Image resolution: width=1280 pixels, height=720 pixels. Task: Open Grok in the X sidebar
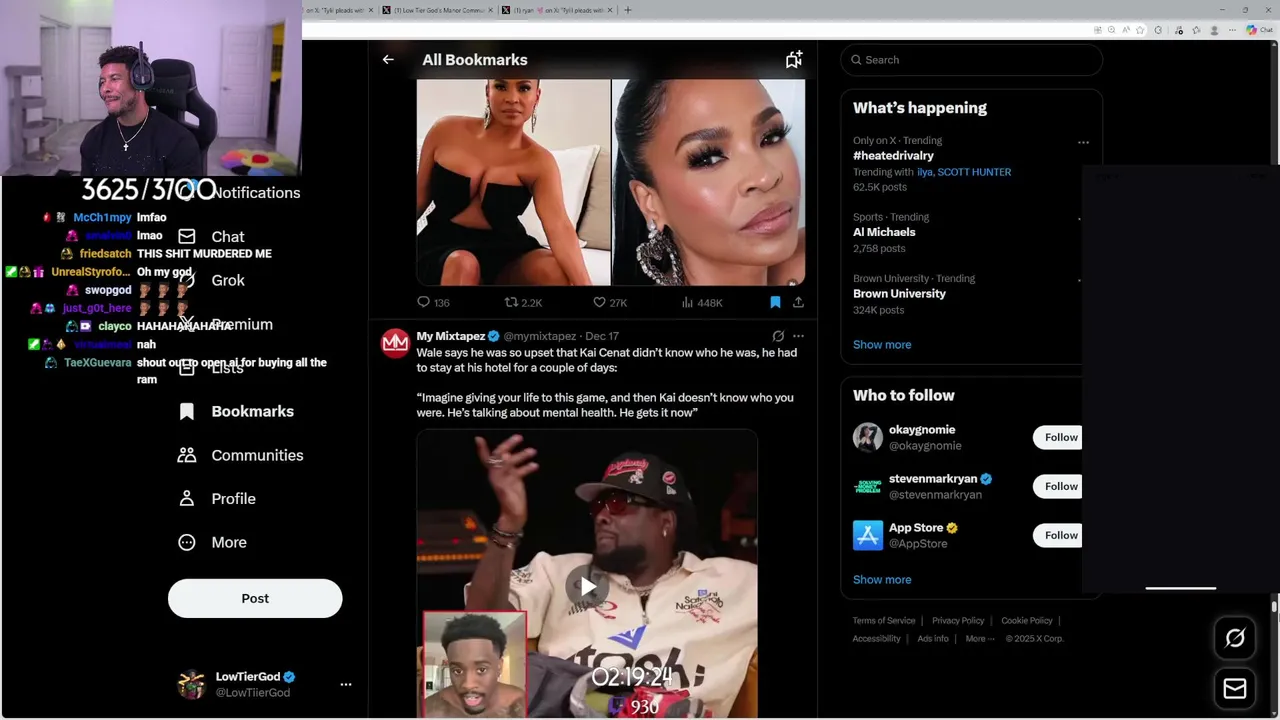(x=228, y=280)
